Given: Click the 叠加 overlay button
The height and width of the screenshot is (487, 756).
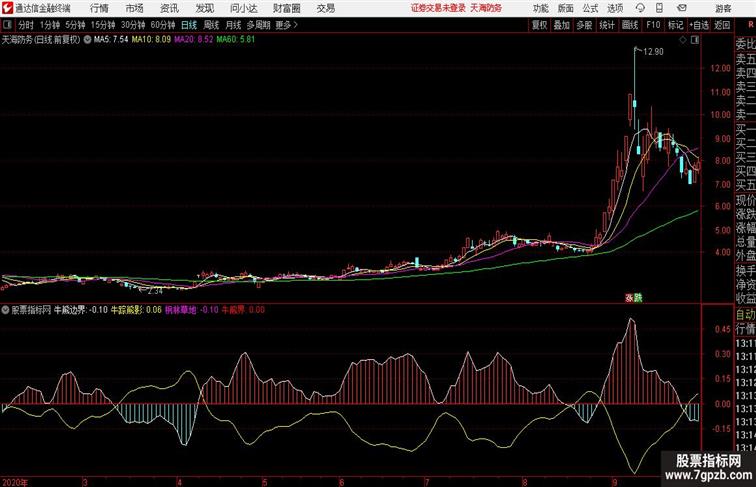Looking at the screenshot, I should click(x=562, y=25).
